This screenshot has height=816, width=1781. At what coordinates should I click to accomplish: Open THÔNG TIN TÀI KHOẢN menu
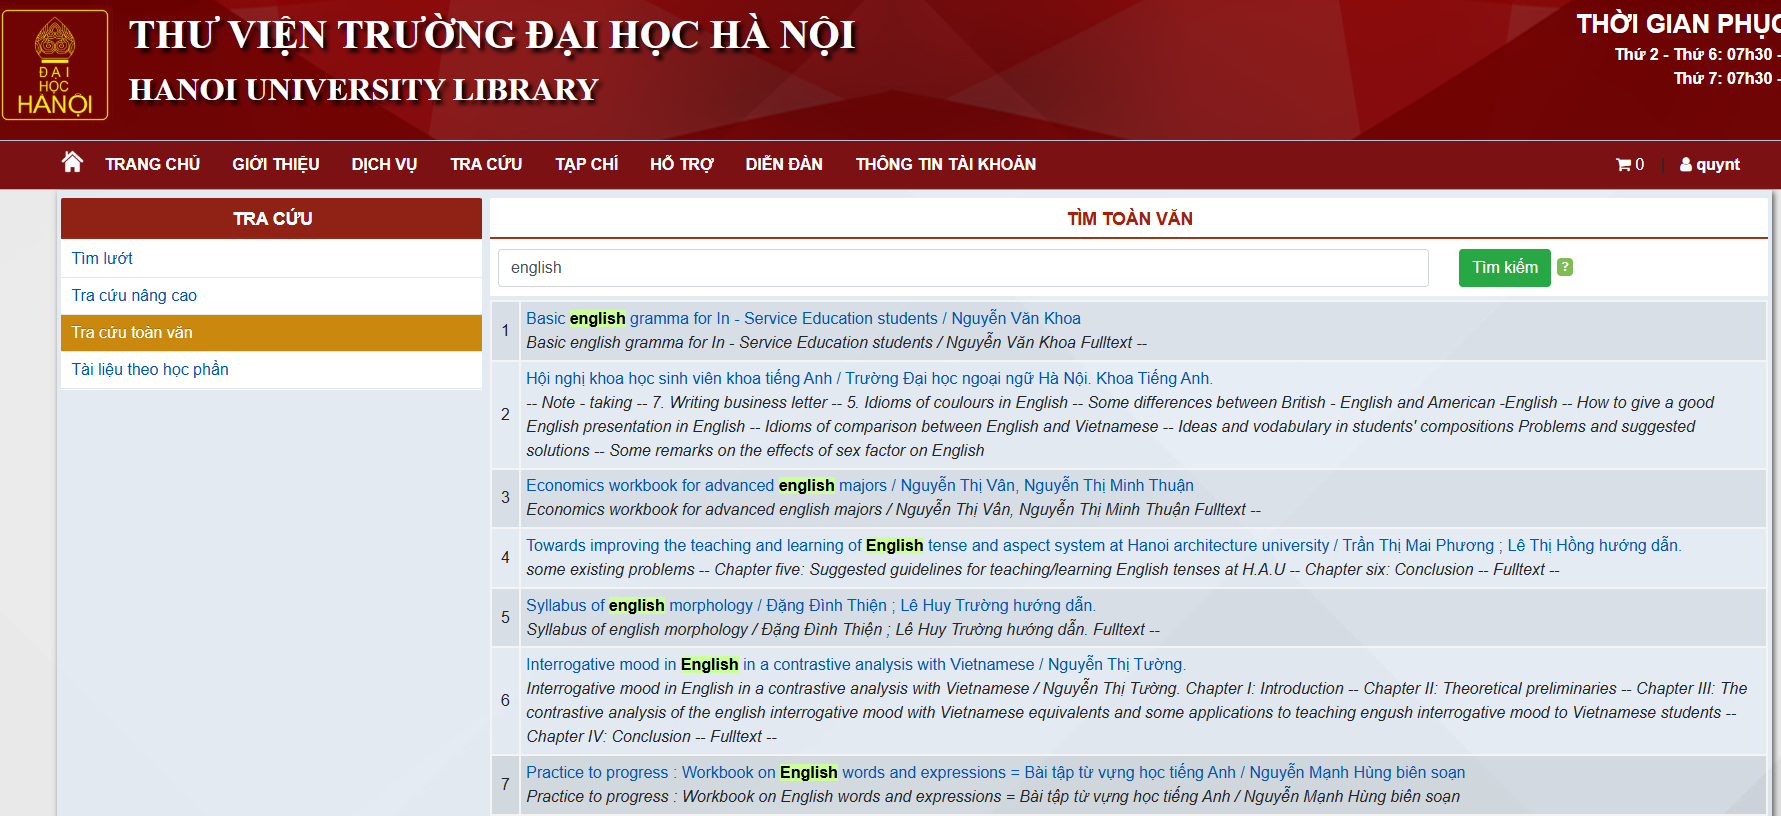tap(945, 164)
